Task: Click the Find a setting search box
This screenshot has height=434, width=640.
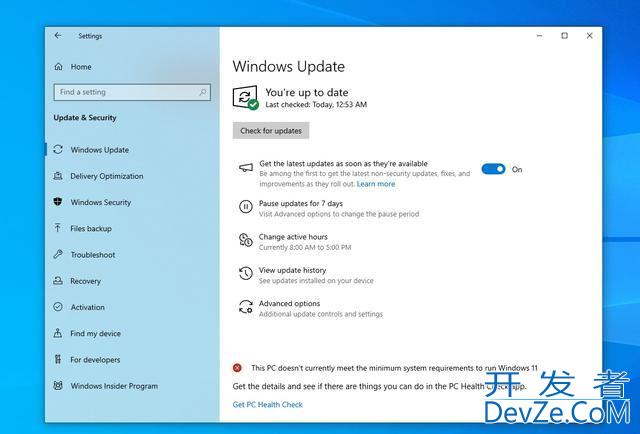Action: click(125, 92)
